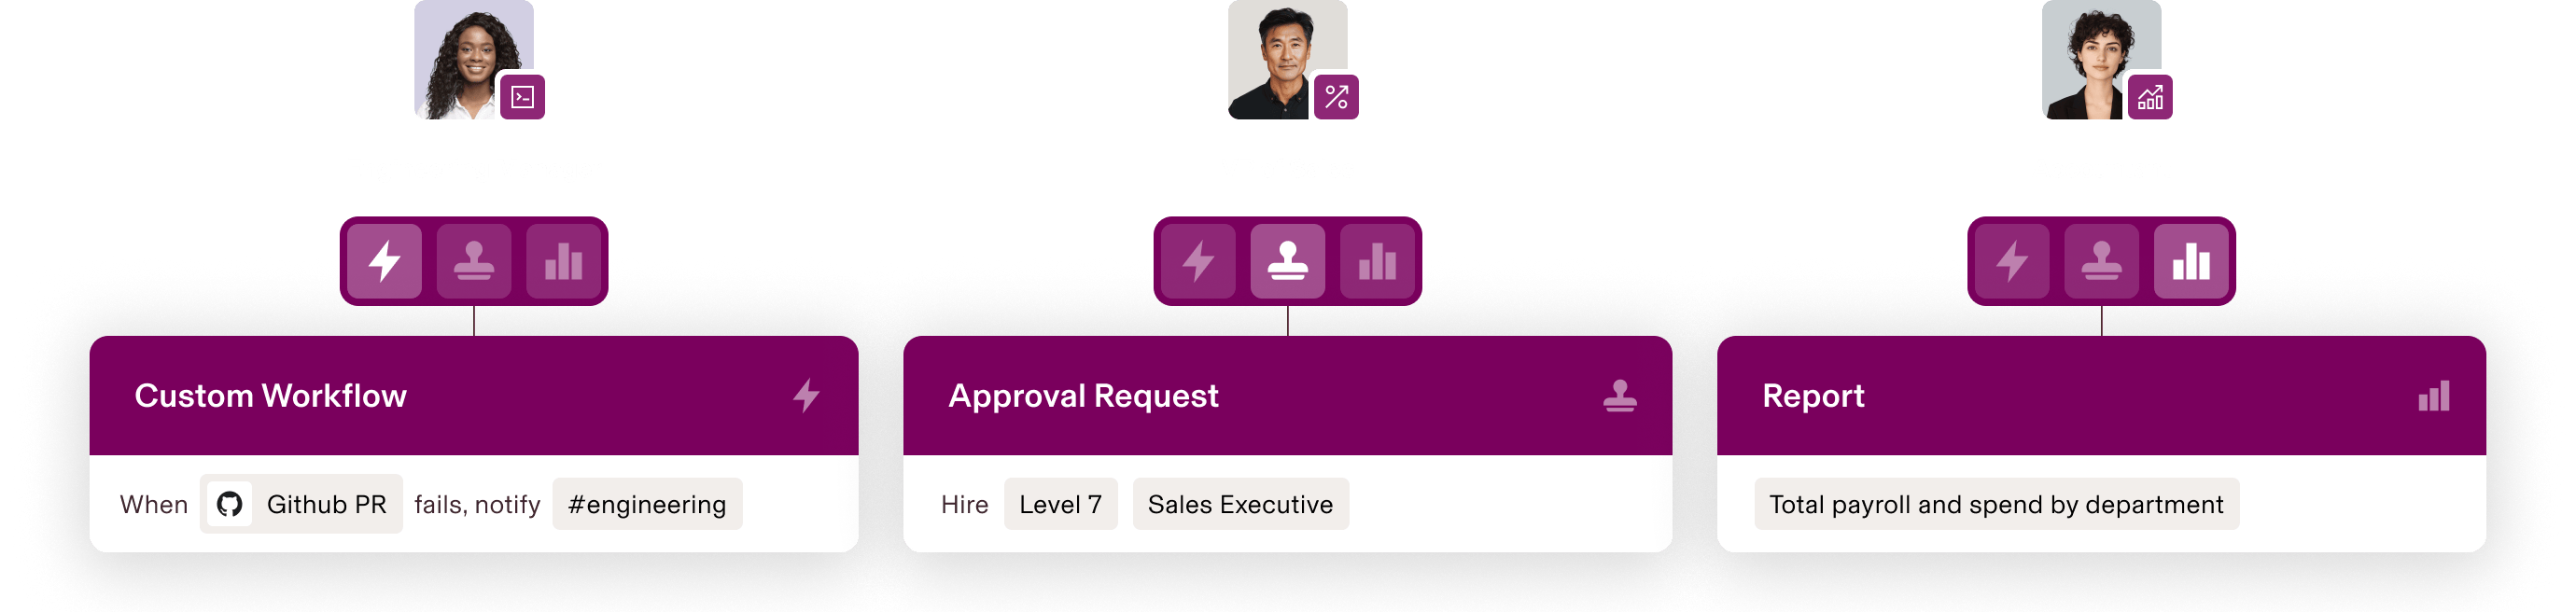Screen dimensions: 2576x612
Task: Click the lightning bolt in right toolbar
Action: coord(2012,261)
